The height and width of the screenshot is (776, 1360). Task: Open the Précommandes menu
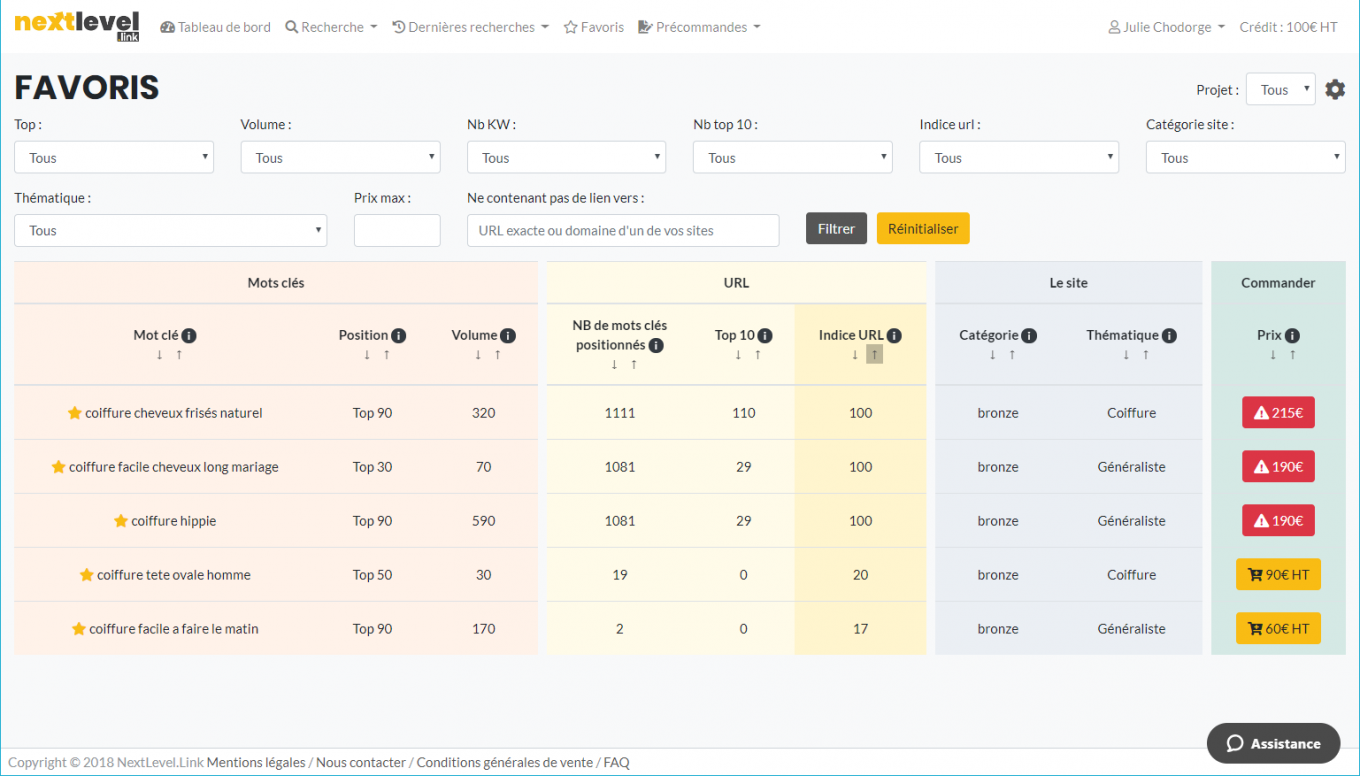(x=699, y=27)
